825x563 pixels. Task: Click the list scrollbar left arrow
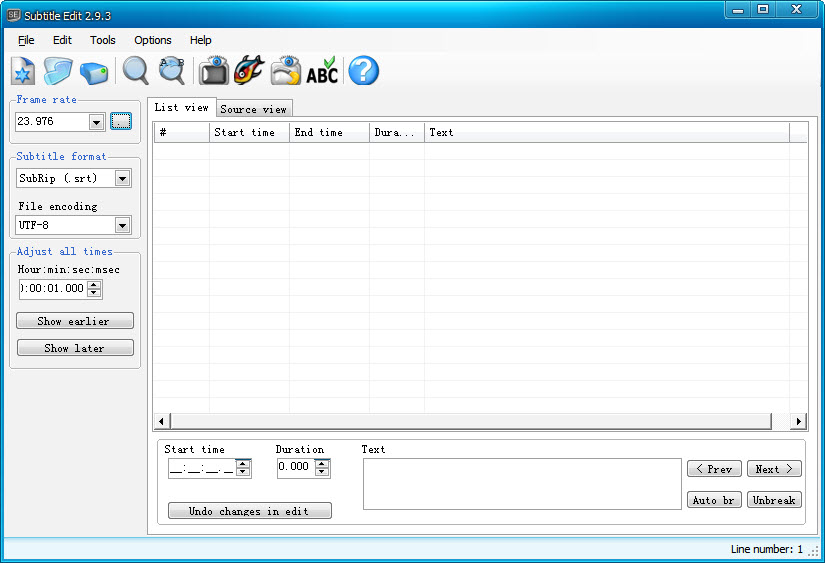point(162,421)
